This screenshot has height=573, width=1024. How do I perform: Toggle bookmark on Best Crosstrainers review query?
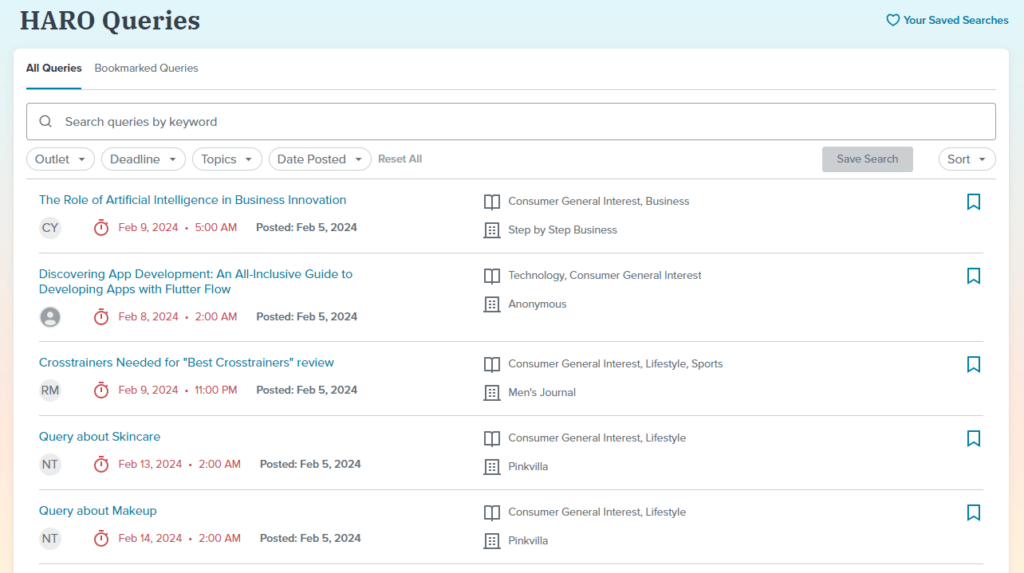pyautogui.click(x=973, y=365)
